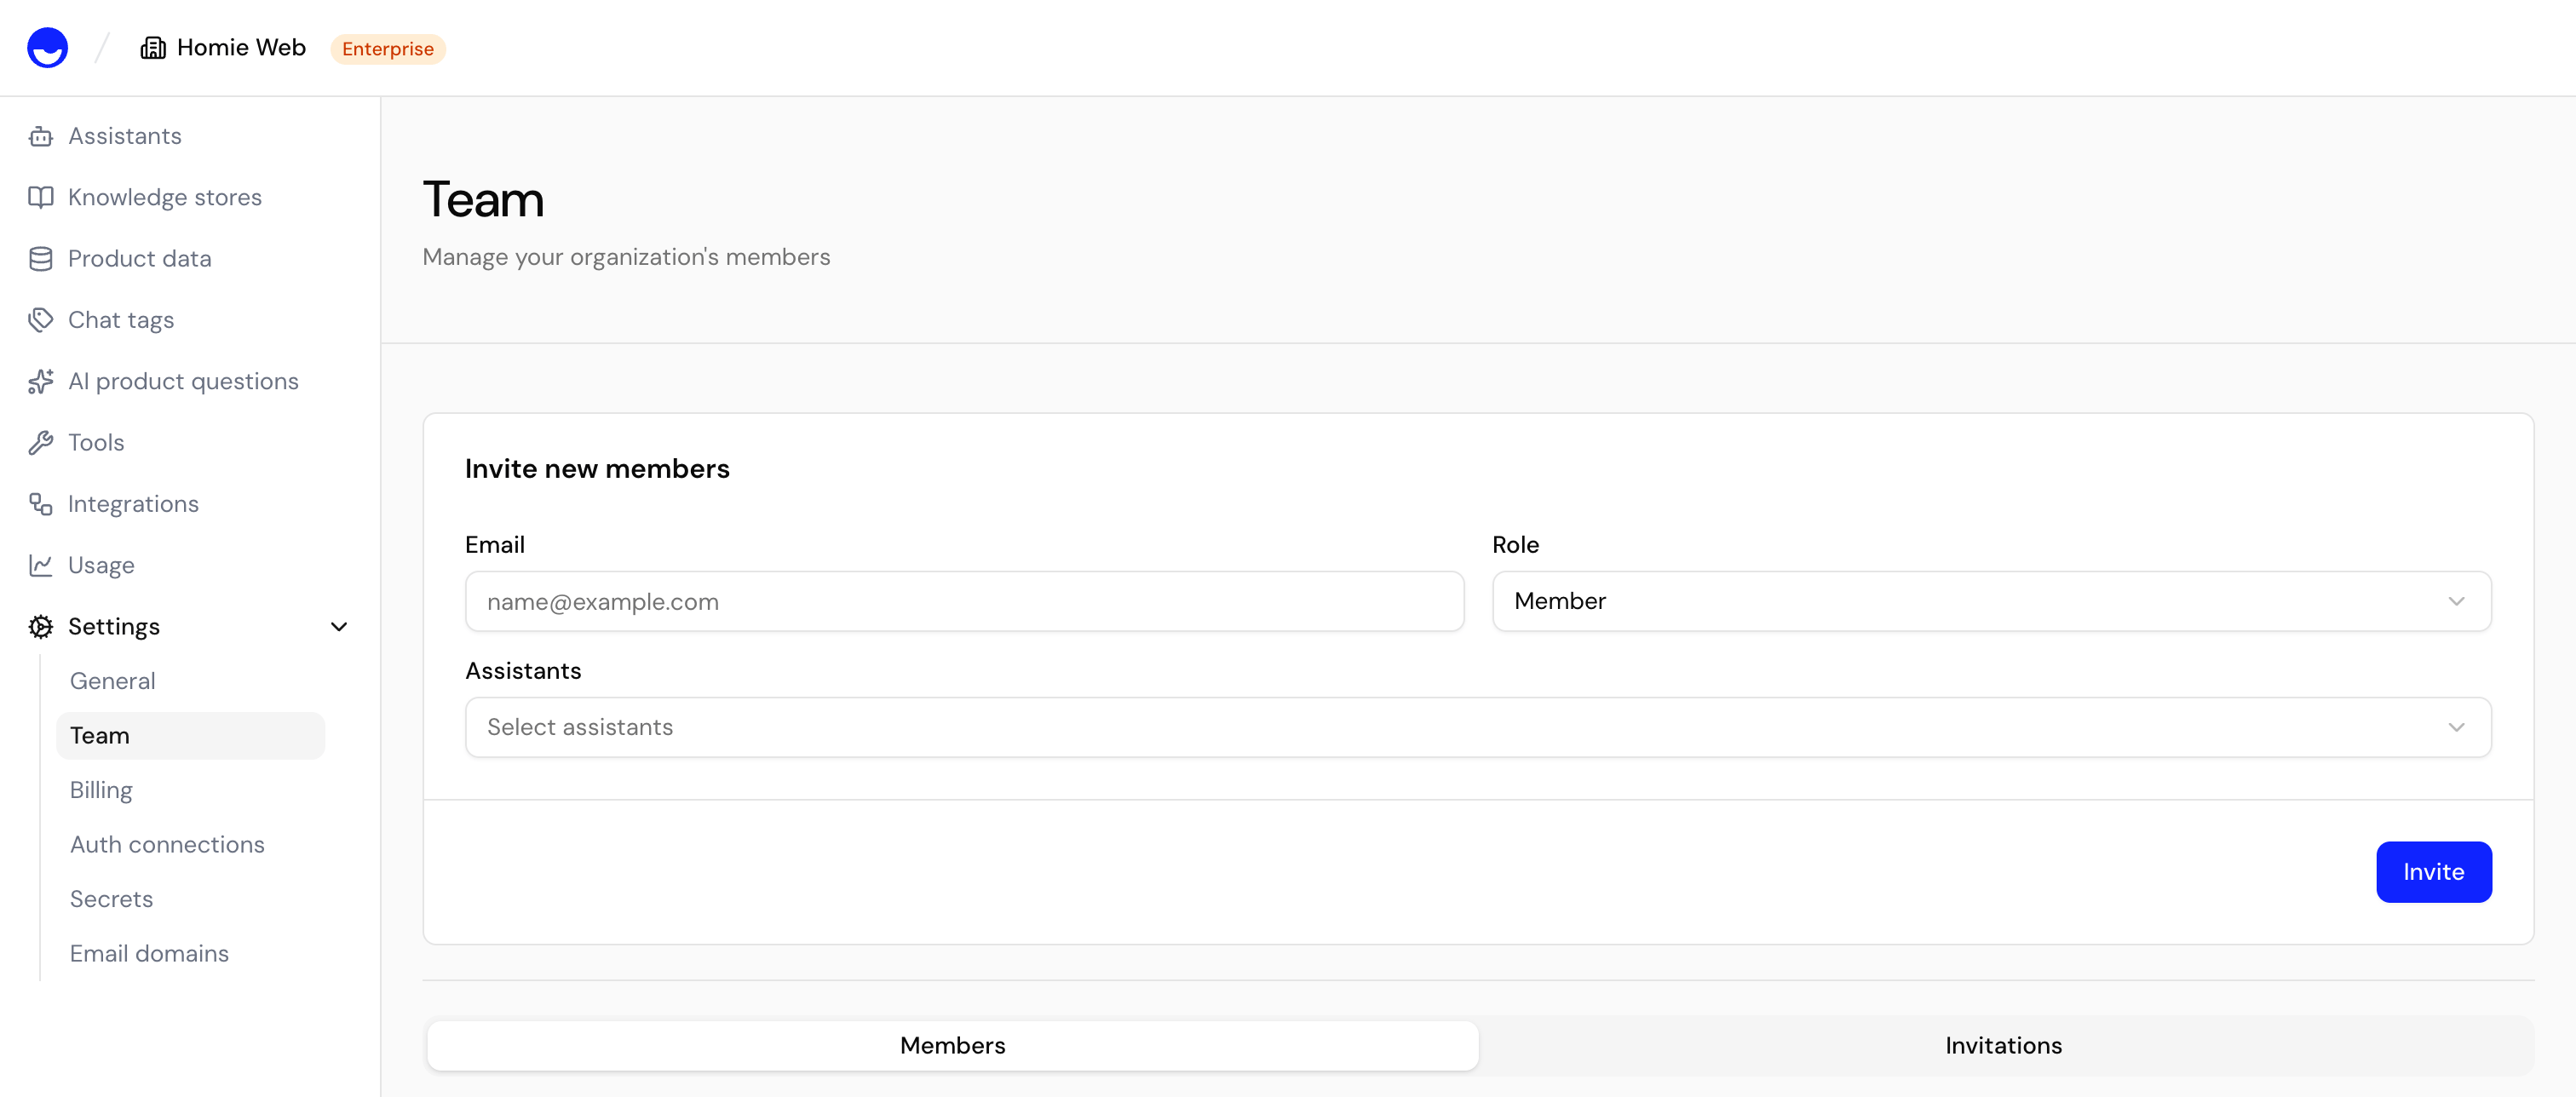
Task: Click "Manage your organization's members" subtitle
Action: coord(626,257)
